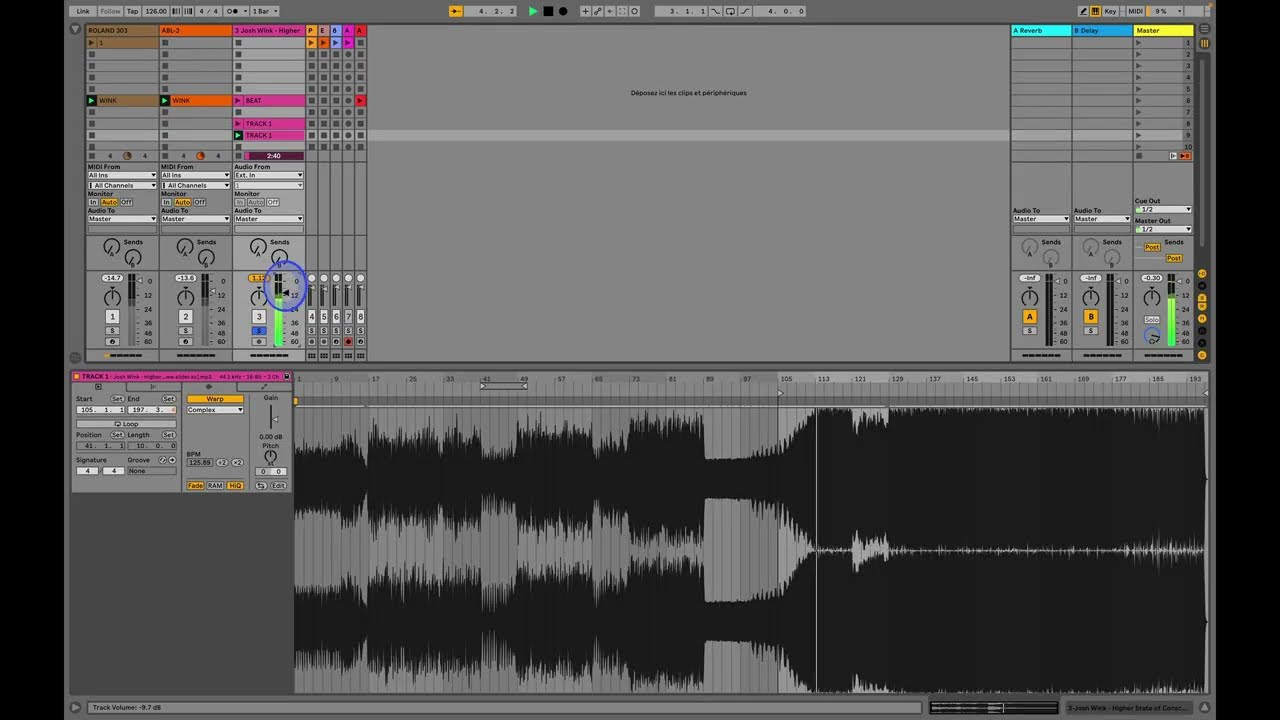Click the clip Gain slider
Screen dimensions: 1280x720
272,419
